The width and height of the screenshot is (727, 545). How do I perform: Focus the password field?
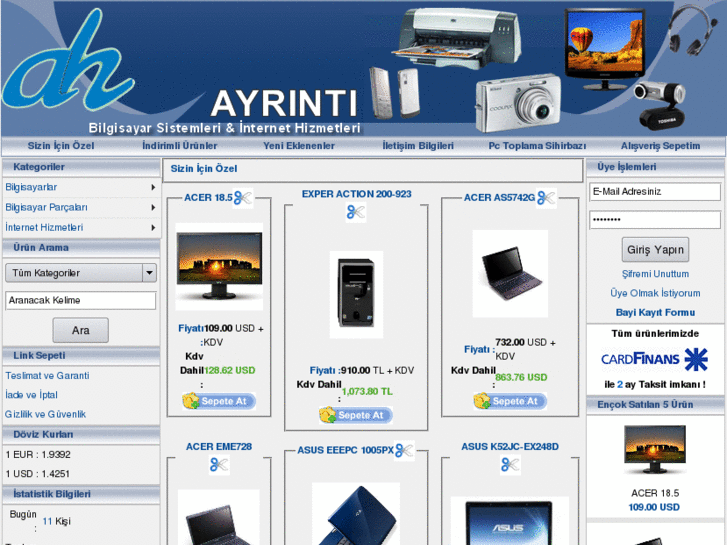(x=655, y=220)
